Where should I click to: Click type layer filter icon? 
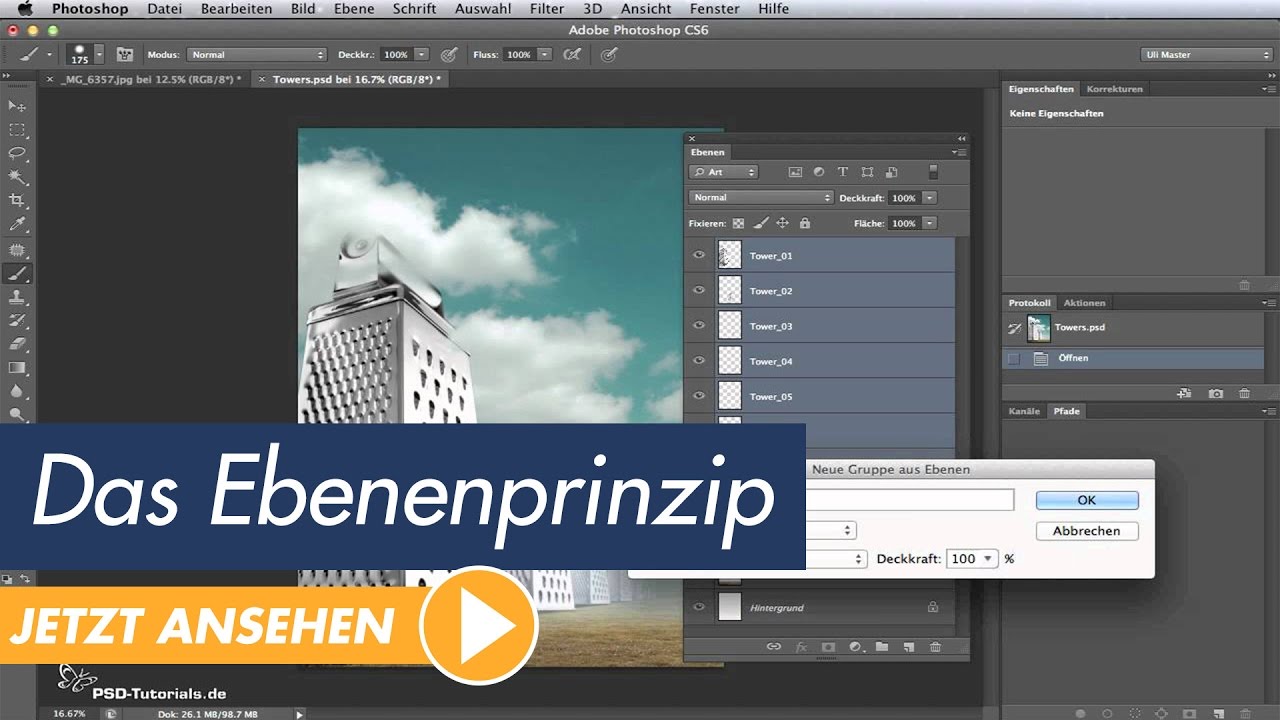point(842,172)
